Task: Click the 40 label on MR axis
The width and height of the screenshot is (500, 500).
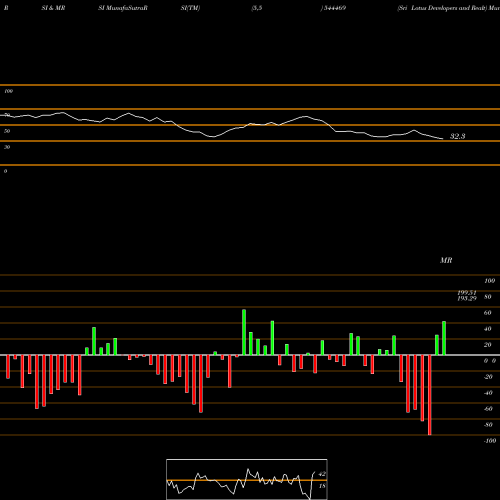Action: (488, 329)
